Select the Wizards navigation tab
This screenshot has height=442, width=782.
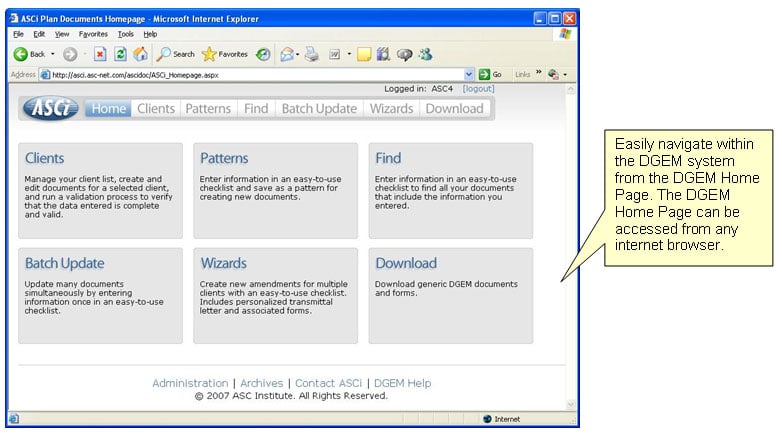tap(391, 108)
